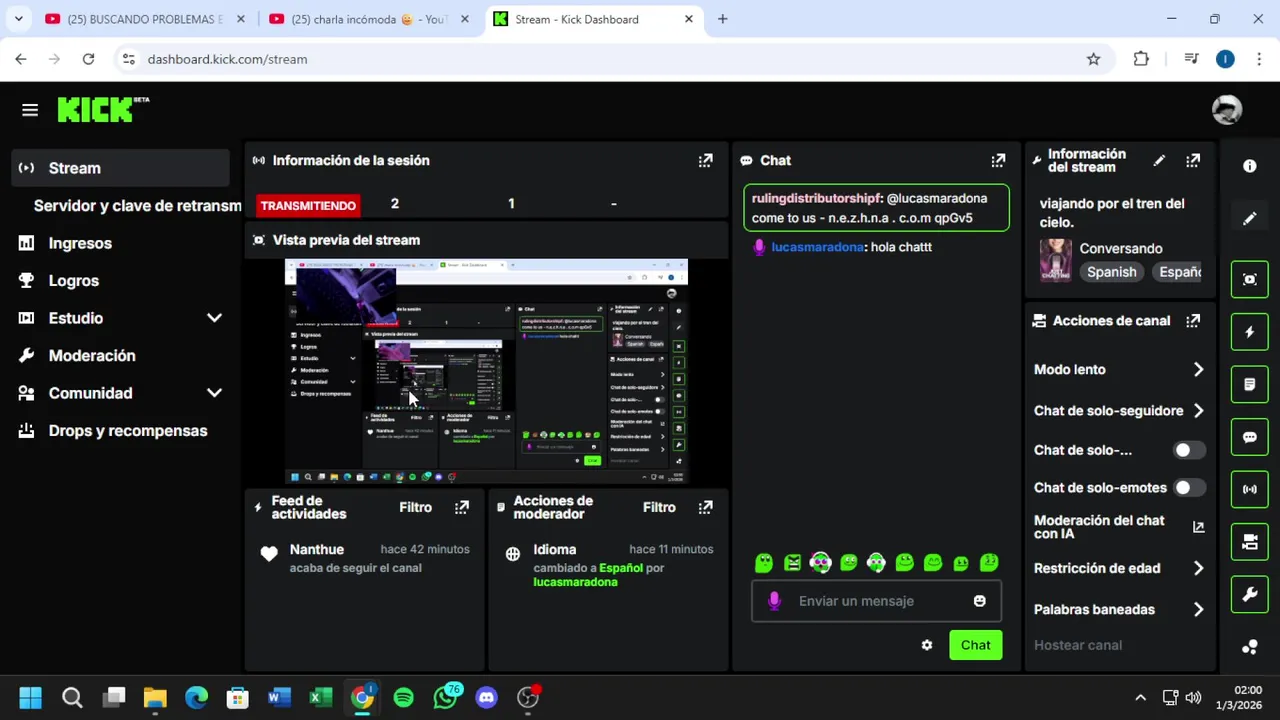Screen dimensions: 1280x720
Task: Click the stream preview video thumbnail
Action: coord(486,372)
